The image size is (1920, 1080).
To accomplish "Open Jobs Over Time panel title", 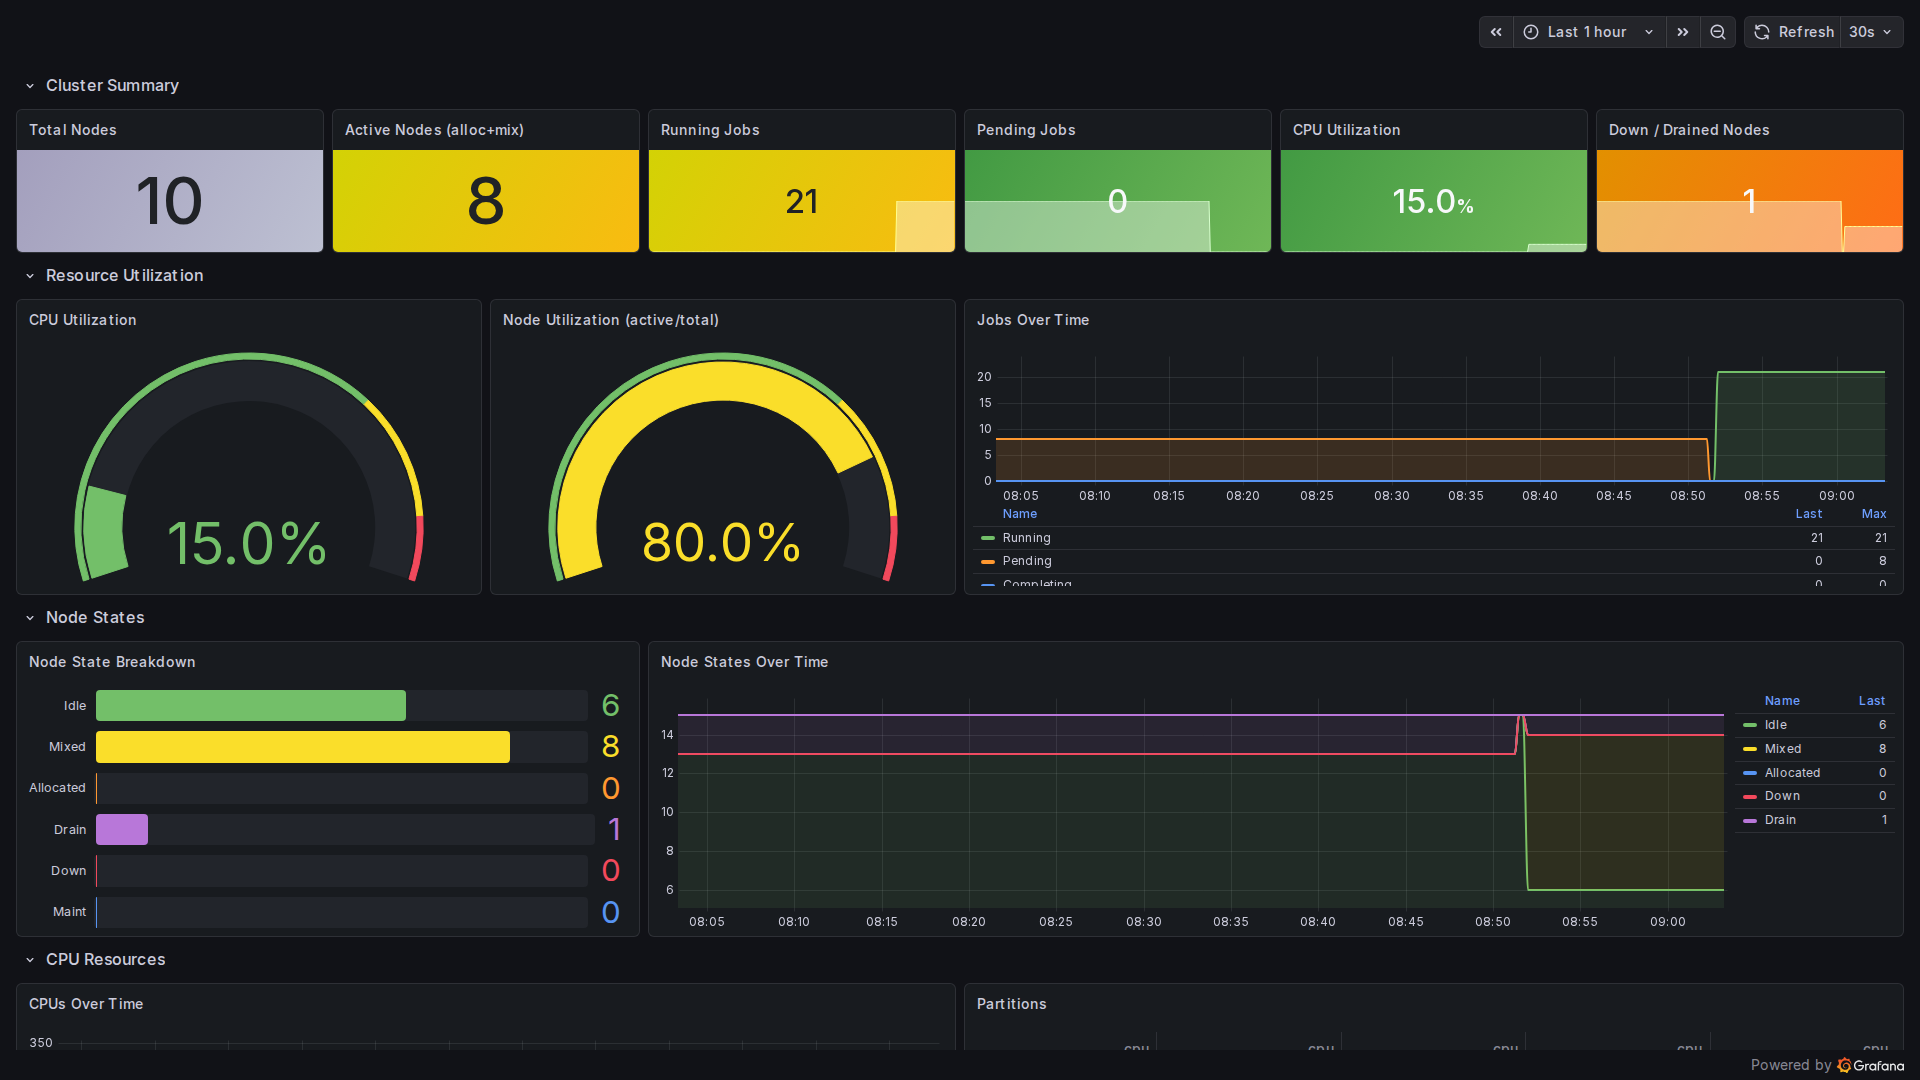I will pyautogui.click(x=1033, y=320).
